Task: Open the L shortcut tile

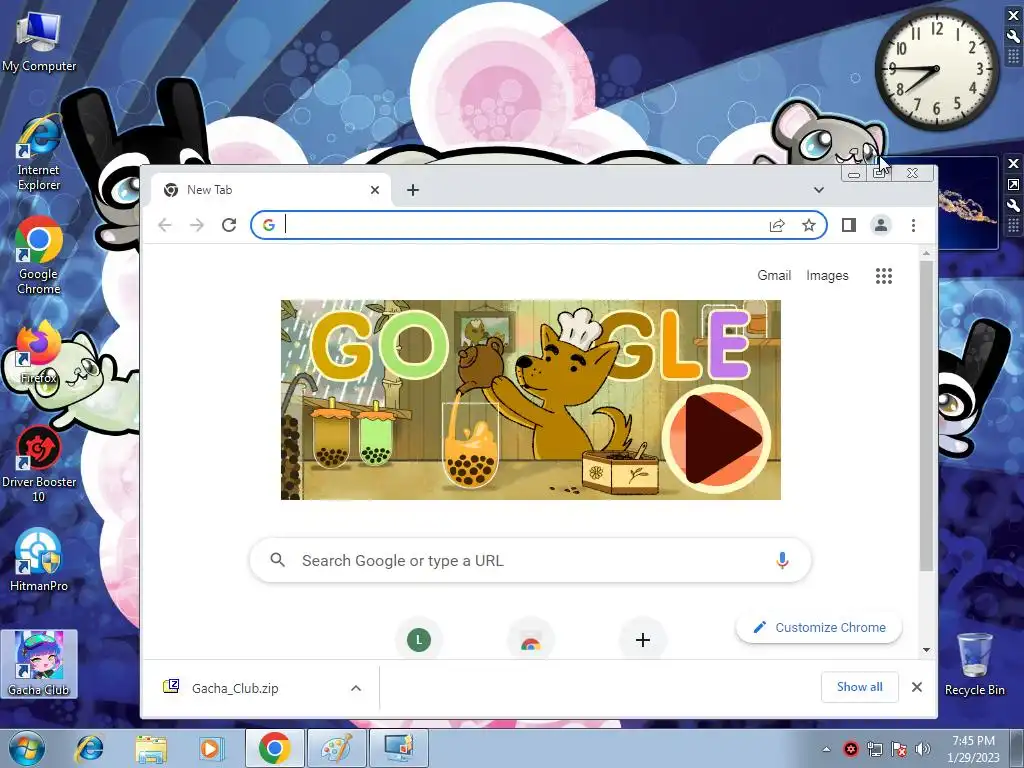Action: tap(419, 640)
